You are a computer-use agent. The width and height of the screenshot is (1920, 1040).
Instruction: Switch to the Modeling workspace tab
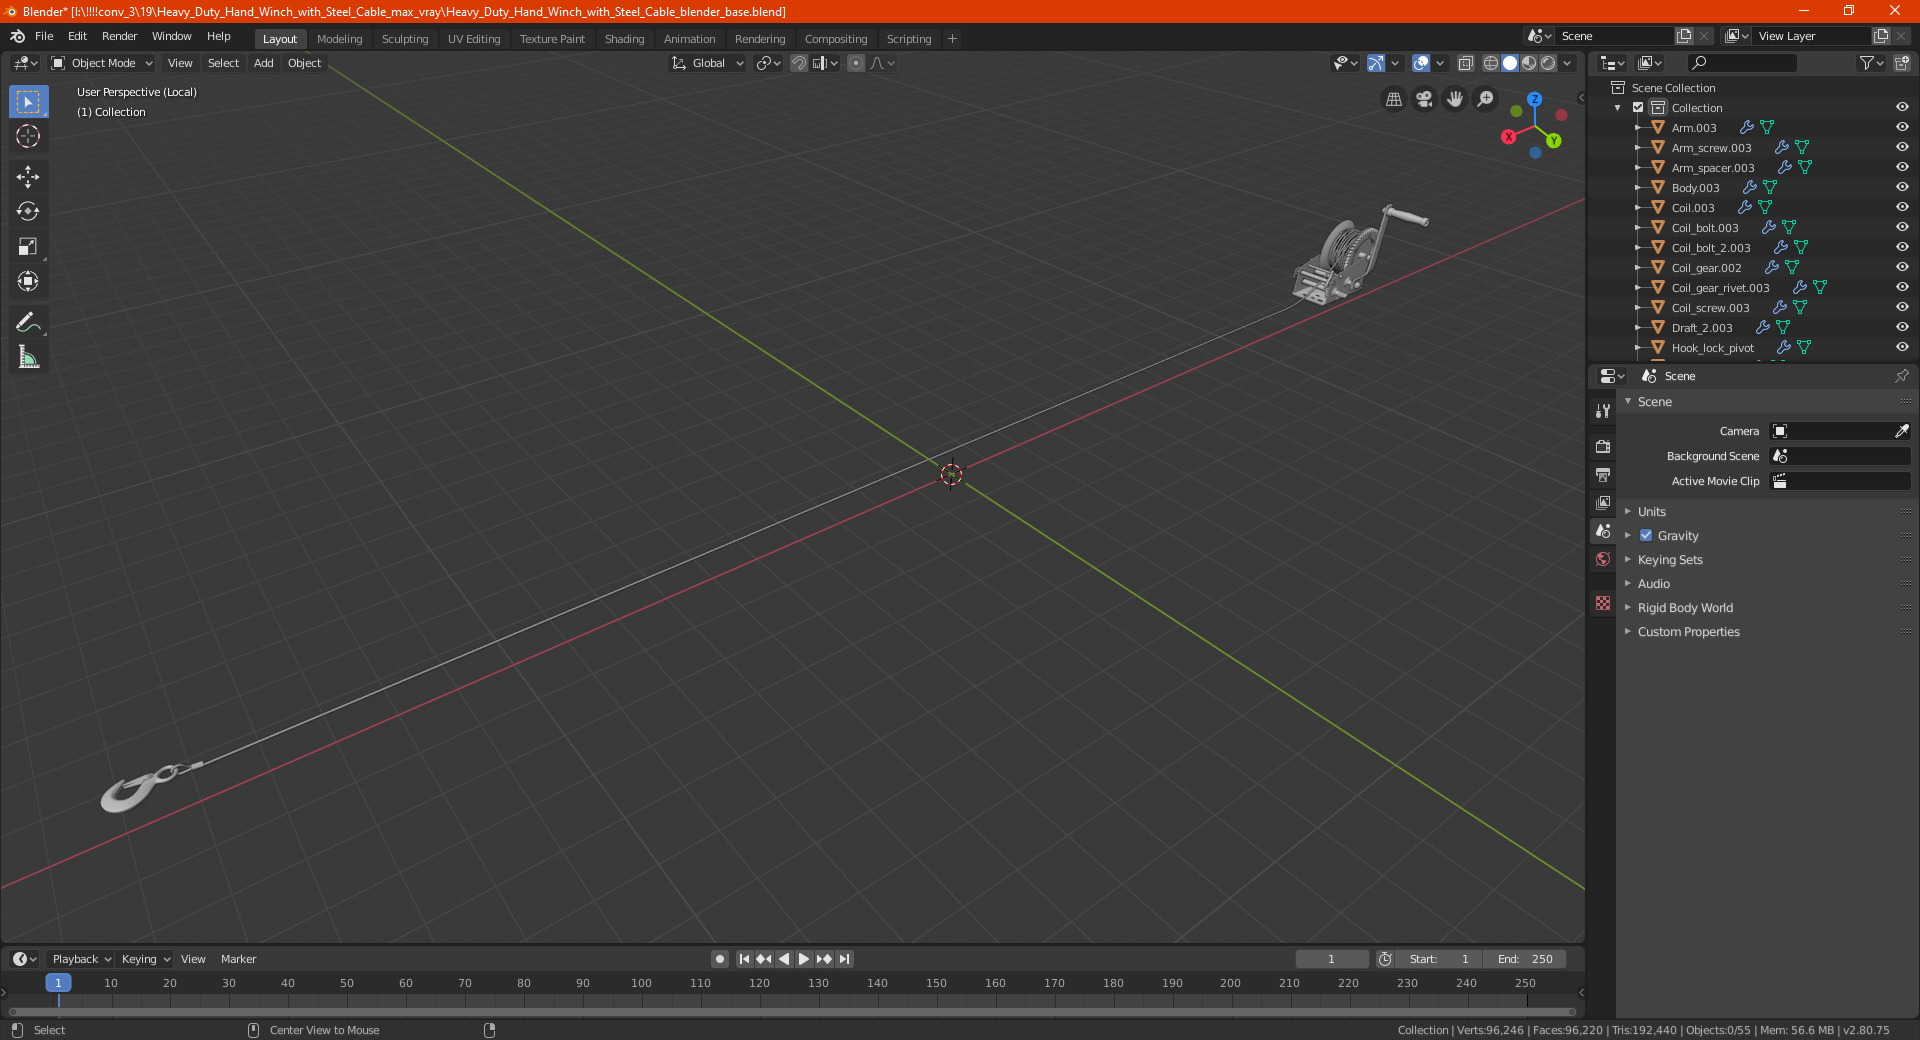(339, 39)
